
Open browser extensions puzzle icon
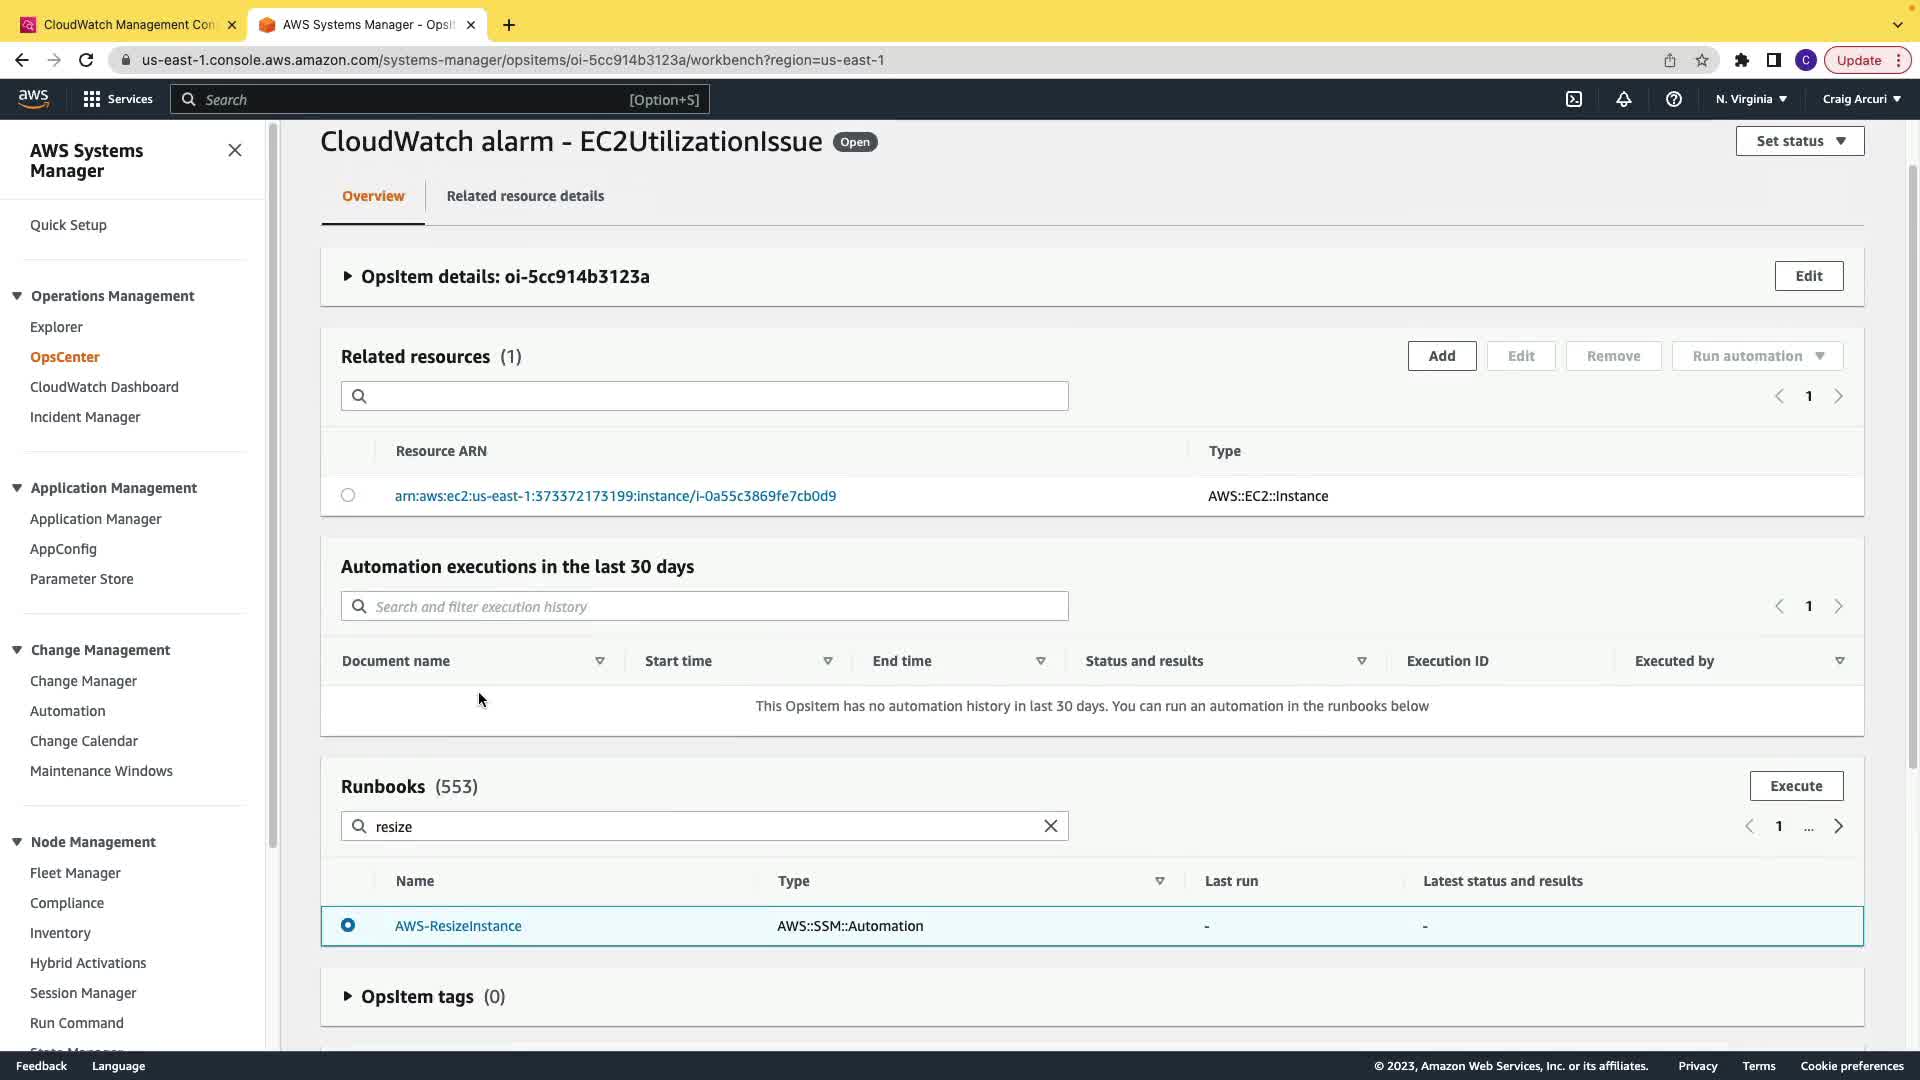[1742, 60]
